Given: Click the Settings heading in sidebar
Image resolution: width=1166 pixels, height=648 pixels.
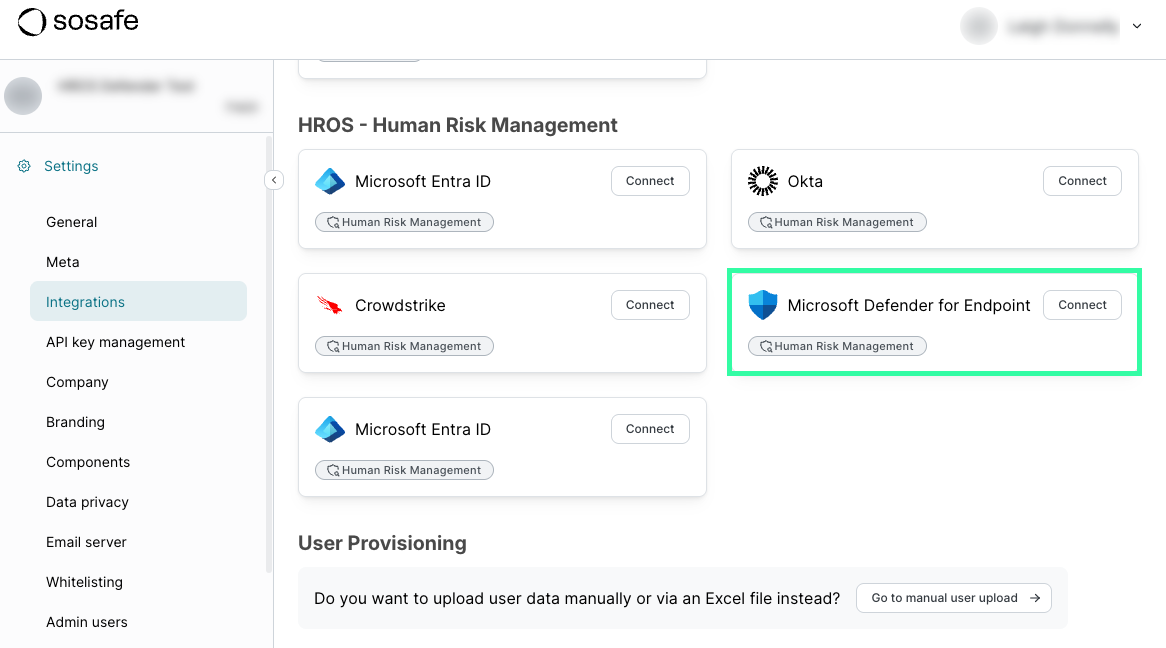Looking at the screenshot, I should tap(71, 166).
